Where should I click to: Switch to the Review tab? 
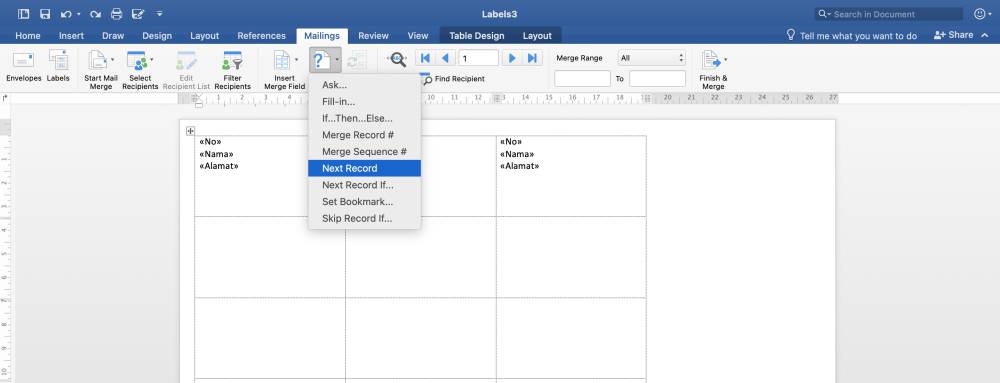(x=374, y=36)
